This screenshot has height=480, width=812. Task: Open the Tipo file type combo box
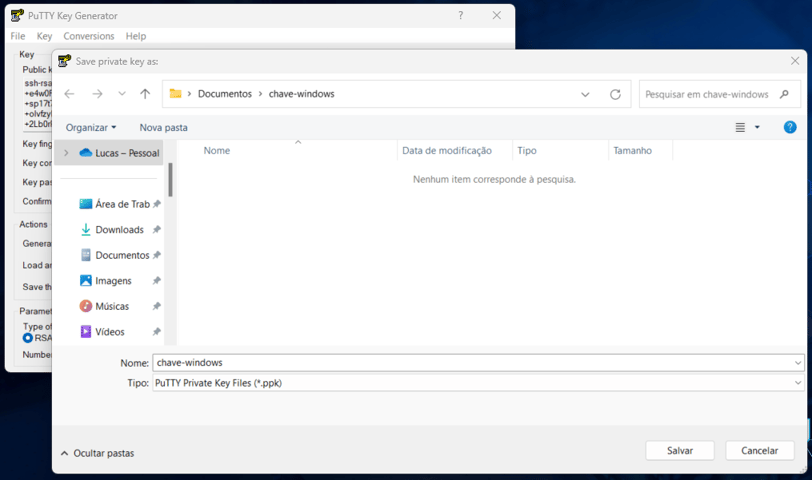point(478,383)
